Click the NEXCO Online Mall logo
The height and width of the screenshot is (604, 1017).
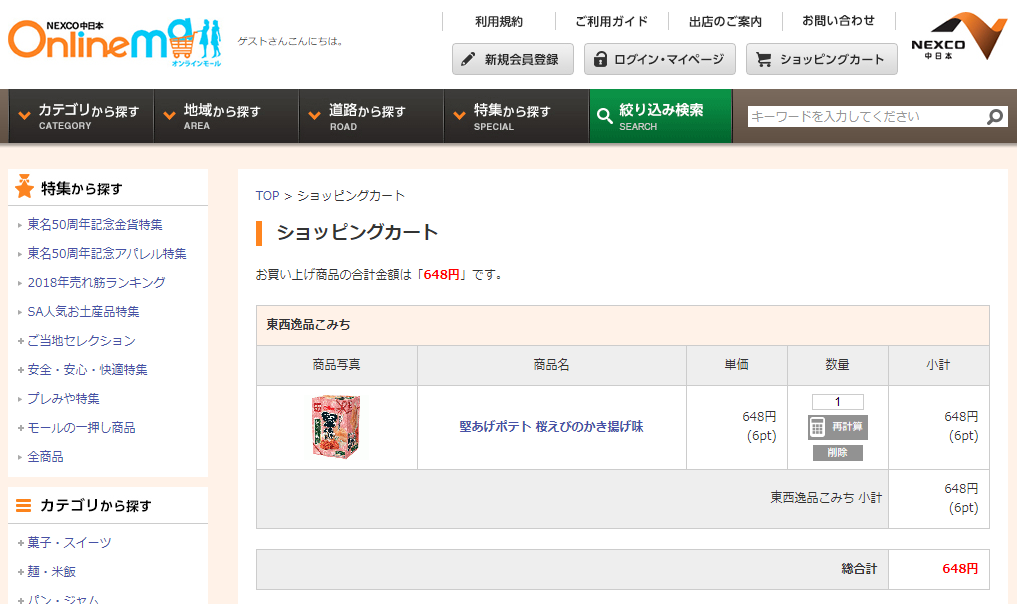[115, 42]
